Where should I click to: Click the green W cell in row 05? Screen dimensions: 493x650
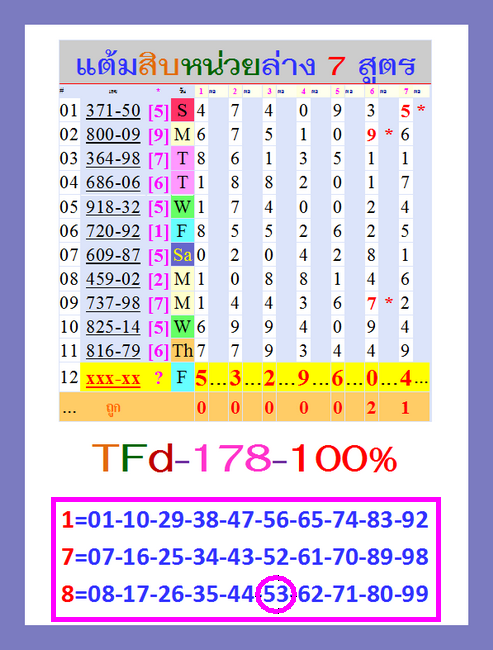[182, 206]
